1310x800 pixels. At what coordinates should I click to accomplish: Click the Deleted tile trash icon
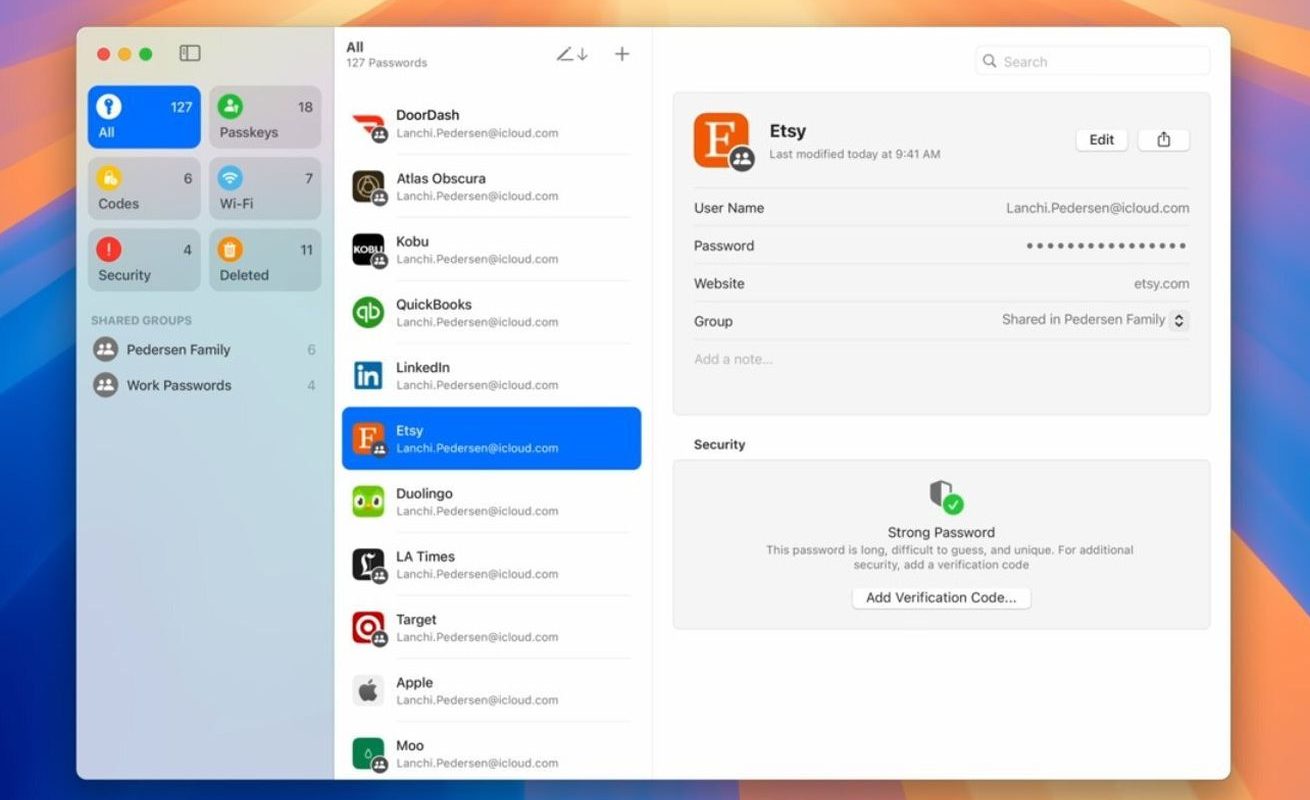(230, 249)
